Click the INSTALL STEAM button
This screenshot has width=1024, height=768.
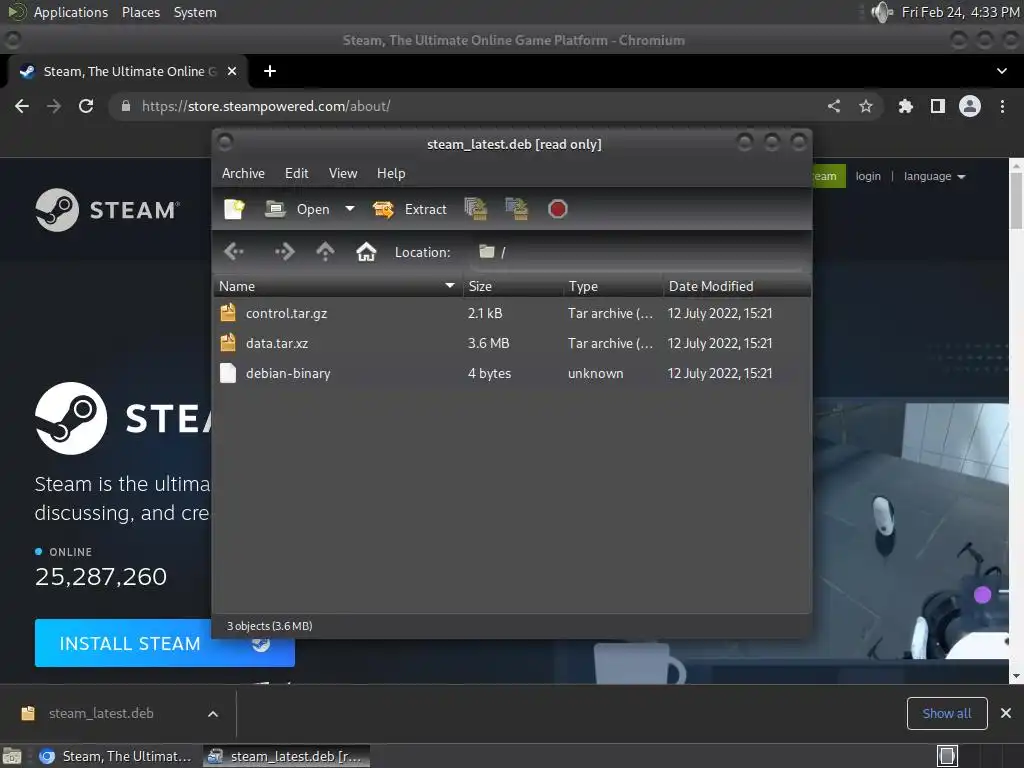165,643
